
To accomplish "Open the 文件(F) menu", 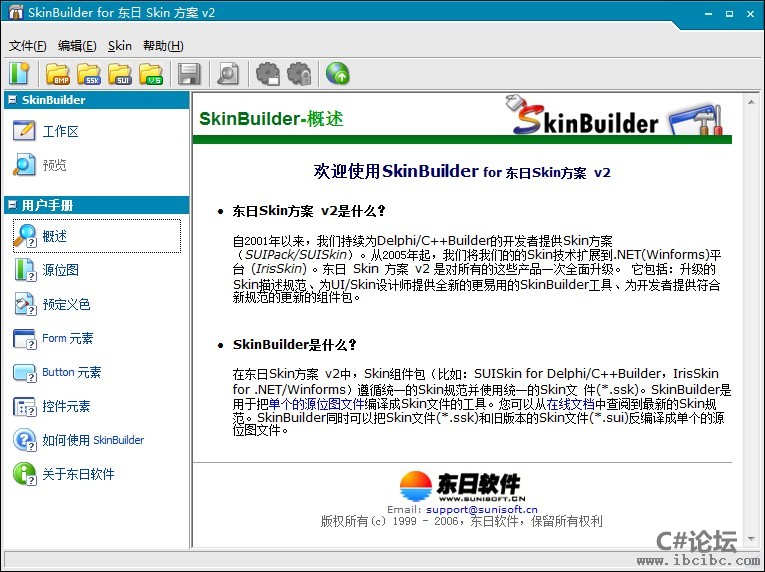I will (28, 46).
